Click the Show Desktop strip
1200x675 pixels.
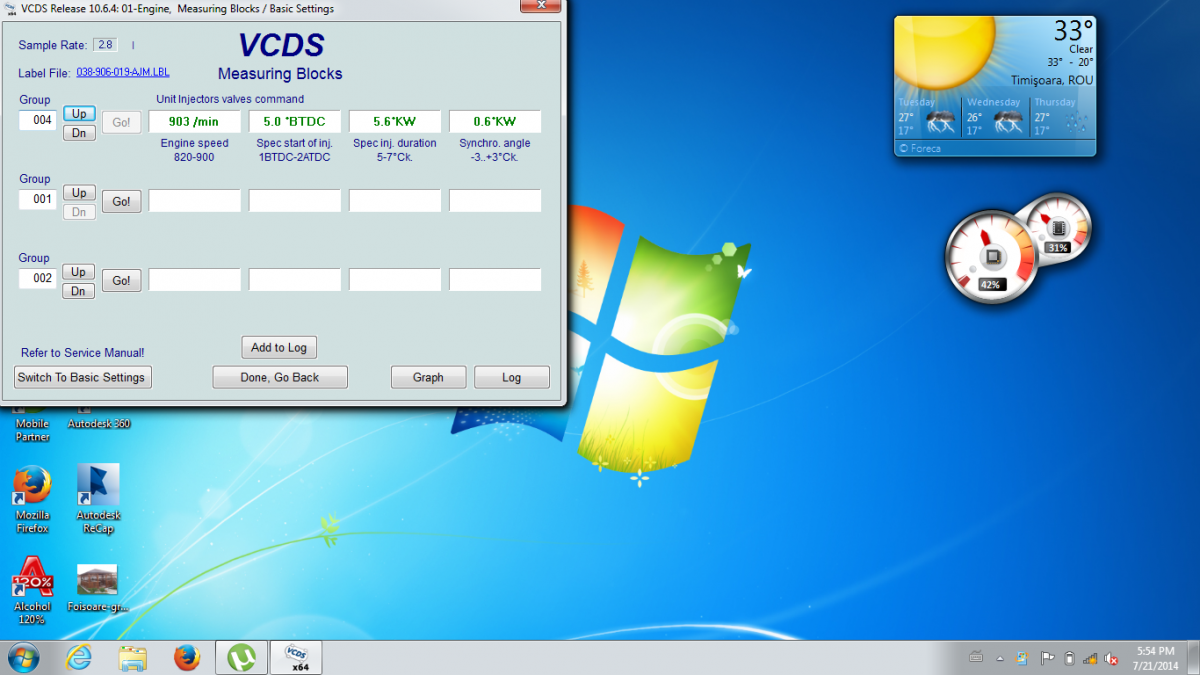click(1192, 657)
